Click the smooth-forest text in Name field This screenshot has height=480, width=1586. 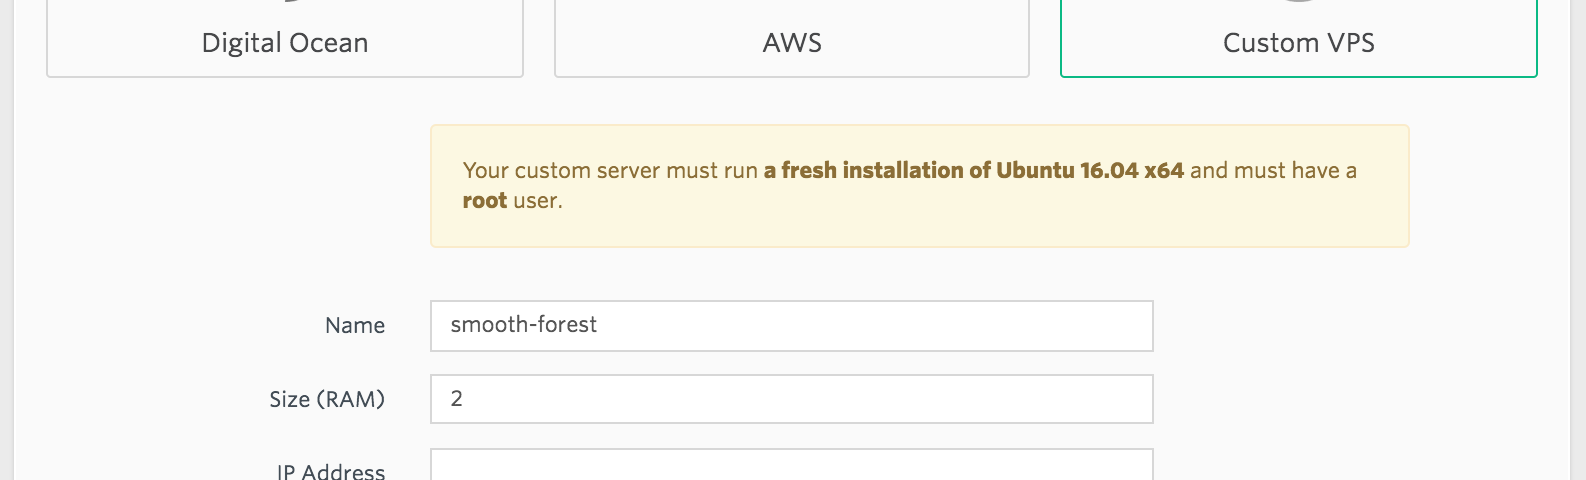(524, 324)
